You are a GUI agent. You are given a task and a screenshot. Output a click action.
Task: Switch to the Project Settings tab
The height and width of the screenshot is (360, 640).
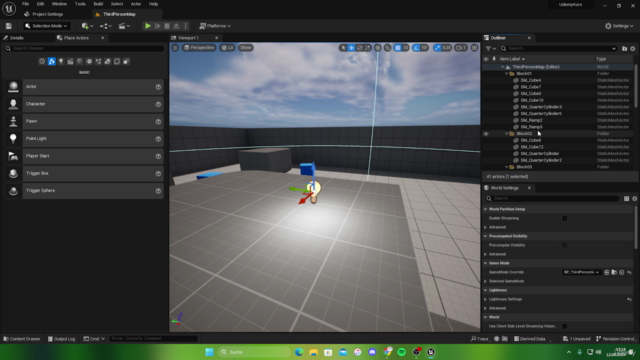(44, 14)
